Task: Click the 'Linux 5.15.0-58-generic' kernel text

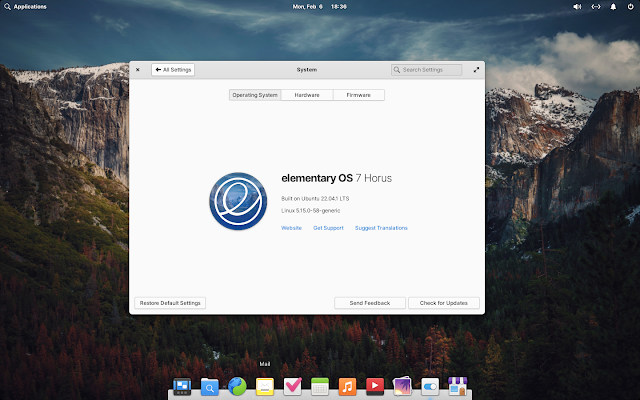Action: tap(311, 211)
